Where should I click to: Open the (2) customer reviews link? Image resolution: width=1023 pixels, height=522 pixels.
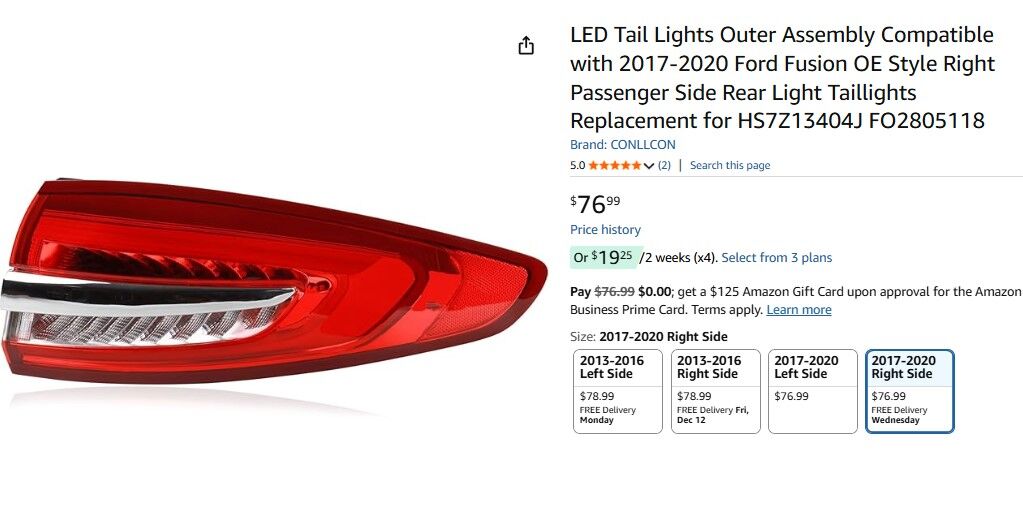[664, 166]
